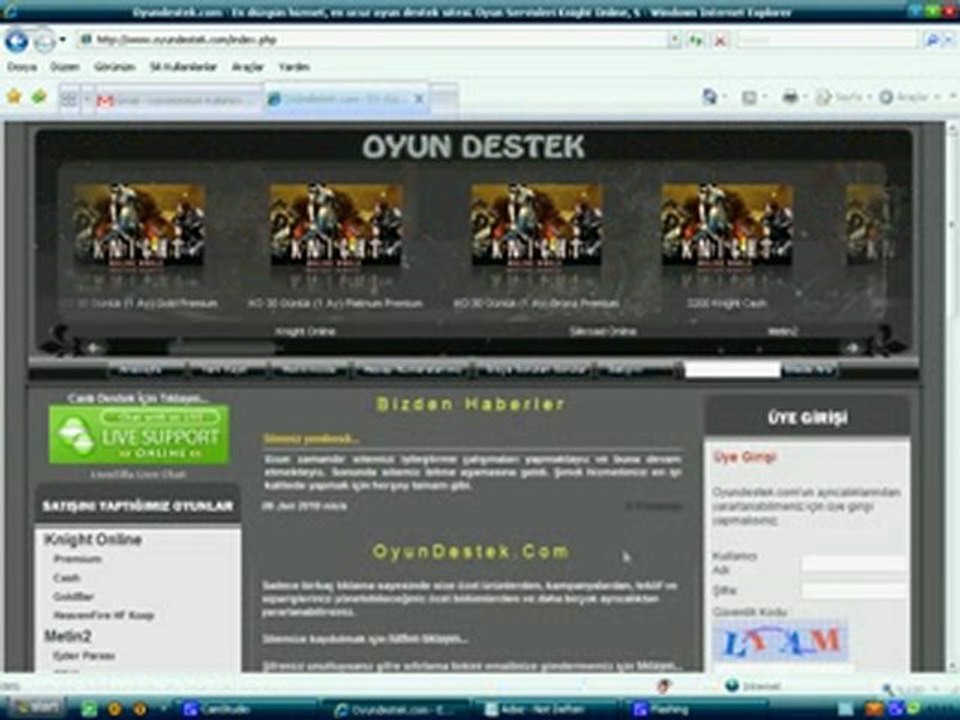Go back with the browser Back button
The image size is (960, 720).
(x=17, y=41)
